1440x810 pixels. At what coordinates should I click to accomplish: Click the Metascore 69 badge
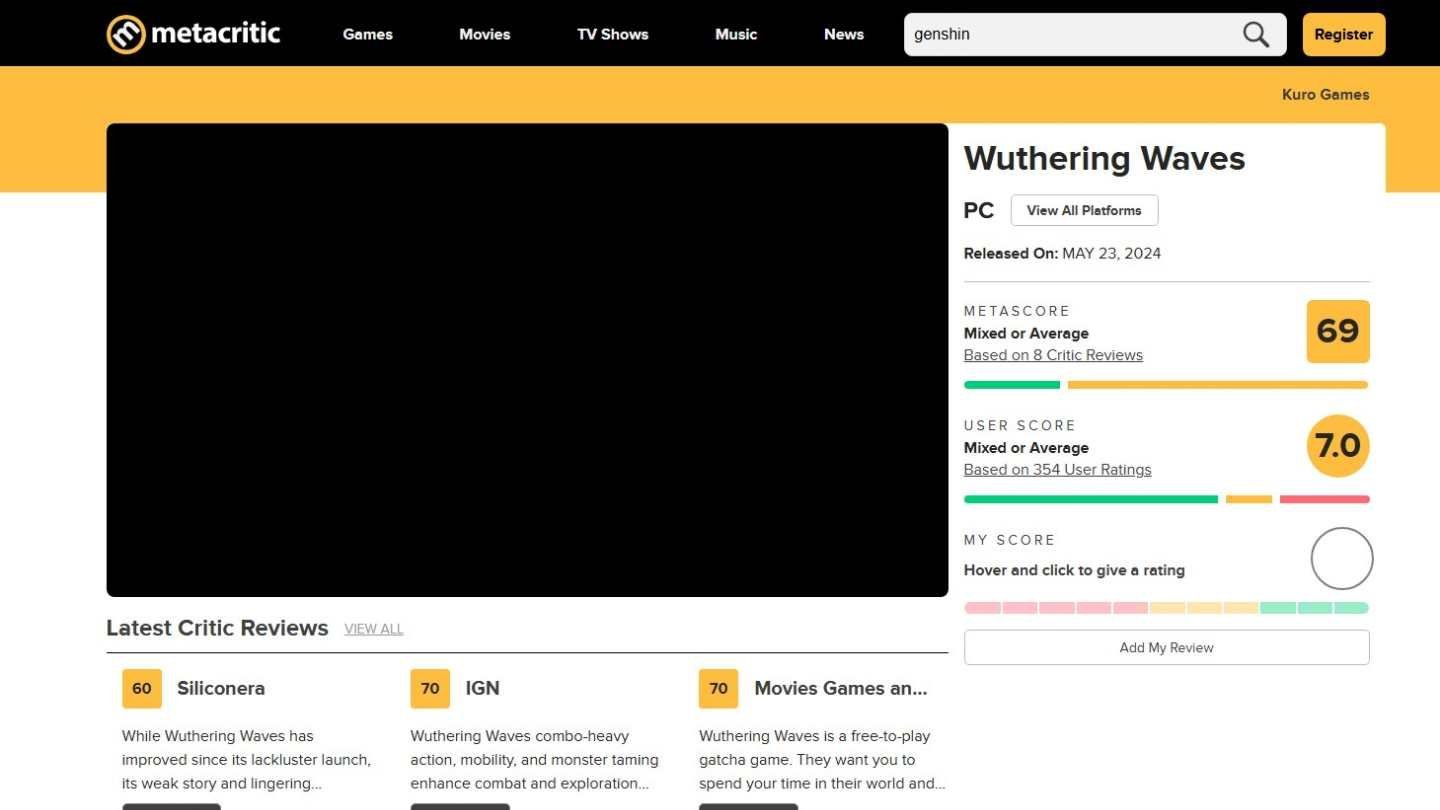(x=1337, y=331)
